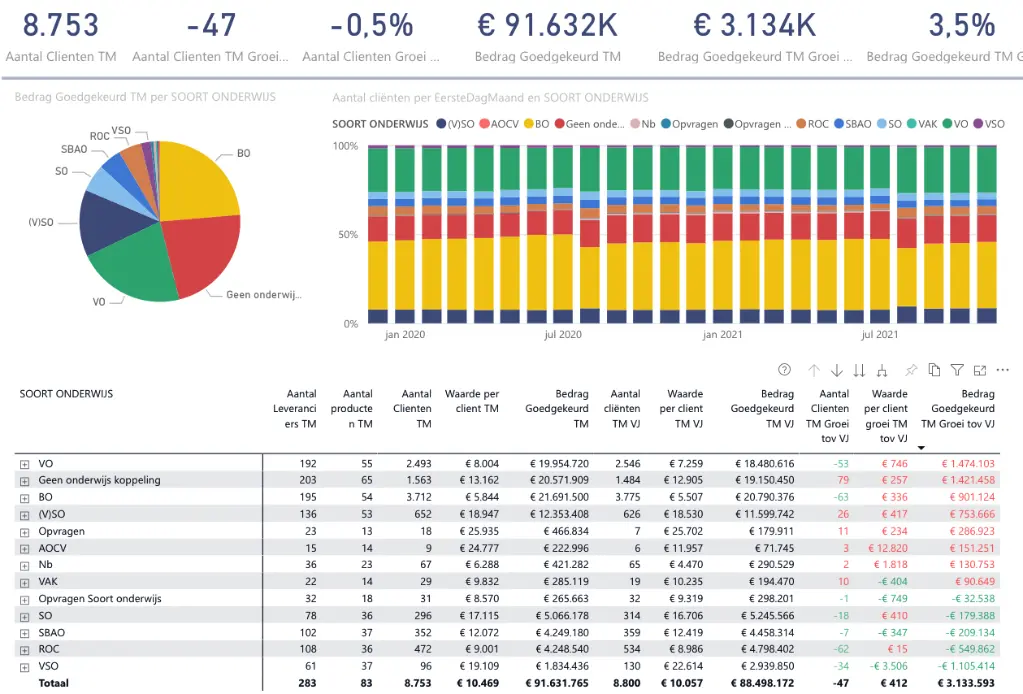
Task: Expand the VSO row in table
Action: tap(25, 667)
